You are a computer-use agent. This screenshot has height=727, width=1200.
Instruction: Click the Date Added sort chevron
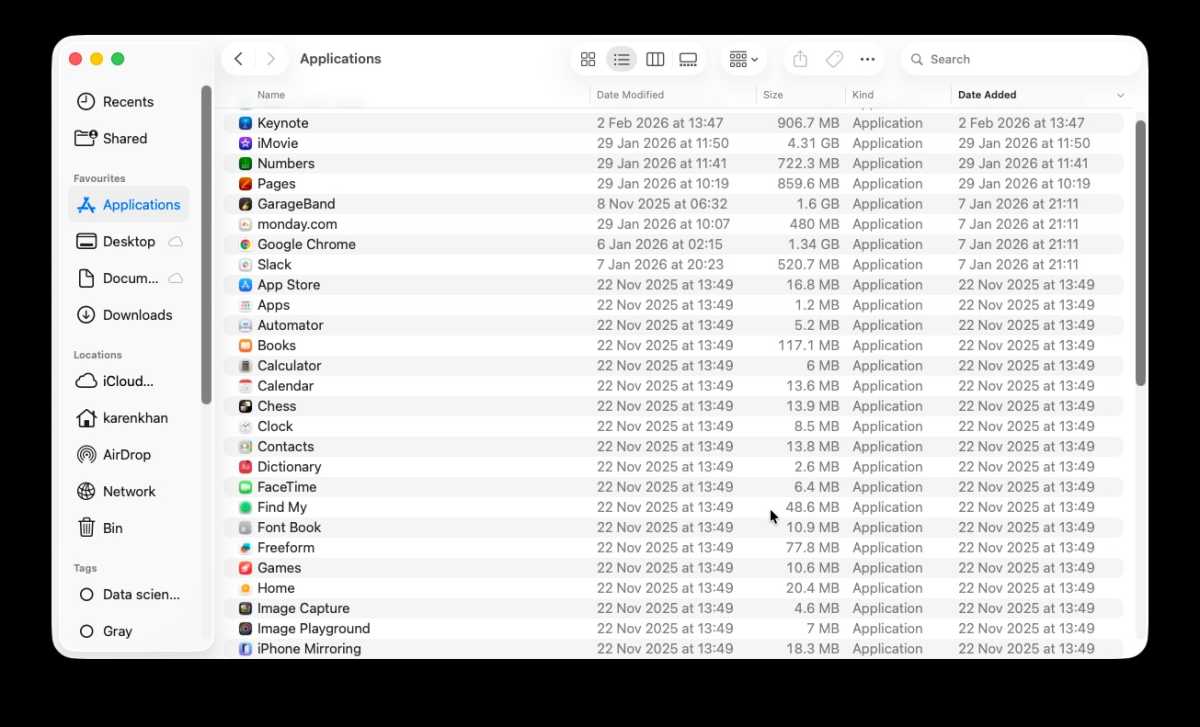(1118, 94)
